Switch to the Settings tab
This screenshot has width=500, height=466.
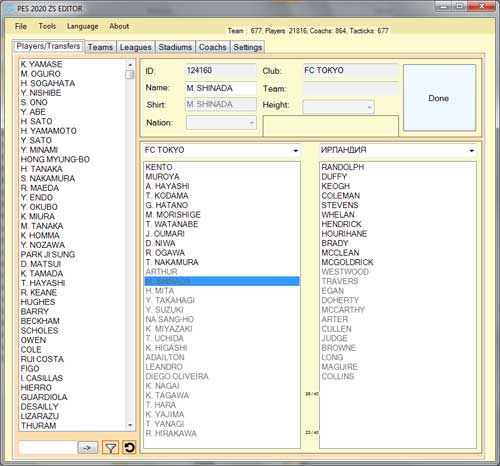tap(247, 47)
